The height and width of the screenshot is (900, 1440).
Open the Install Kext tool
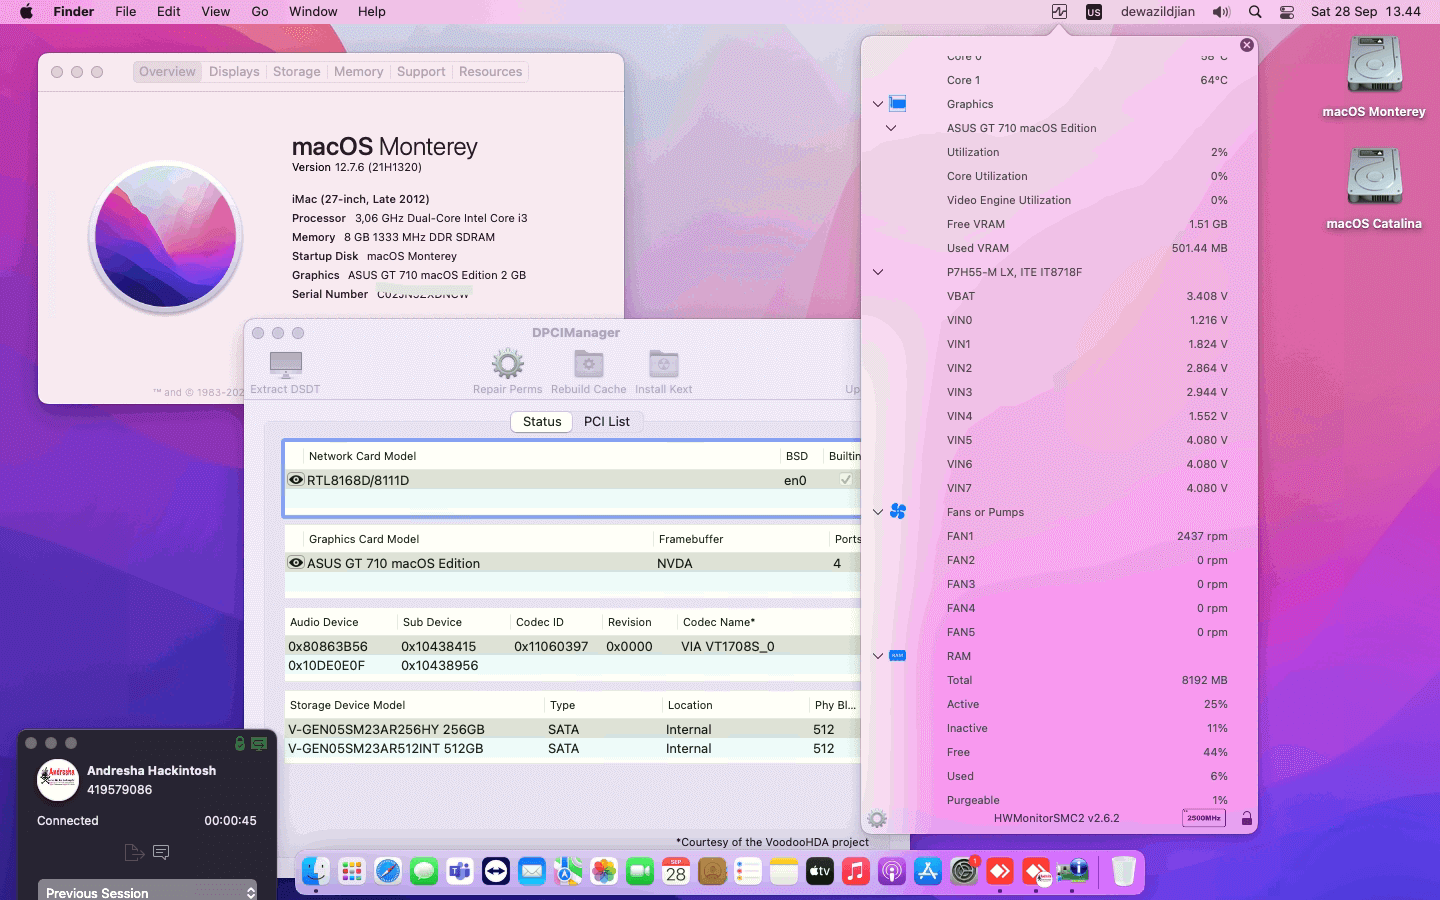[662, 365]
